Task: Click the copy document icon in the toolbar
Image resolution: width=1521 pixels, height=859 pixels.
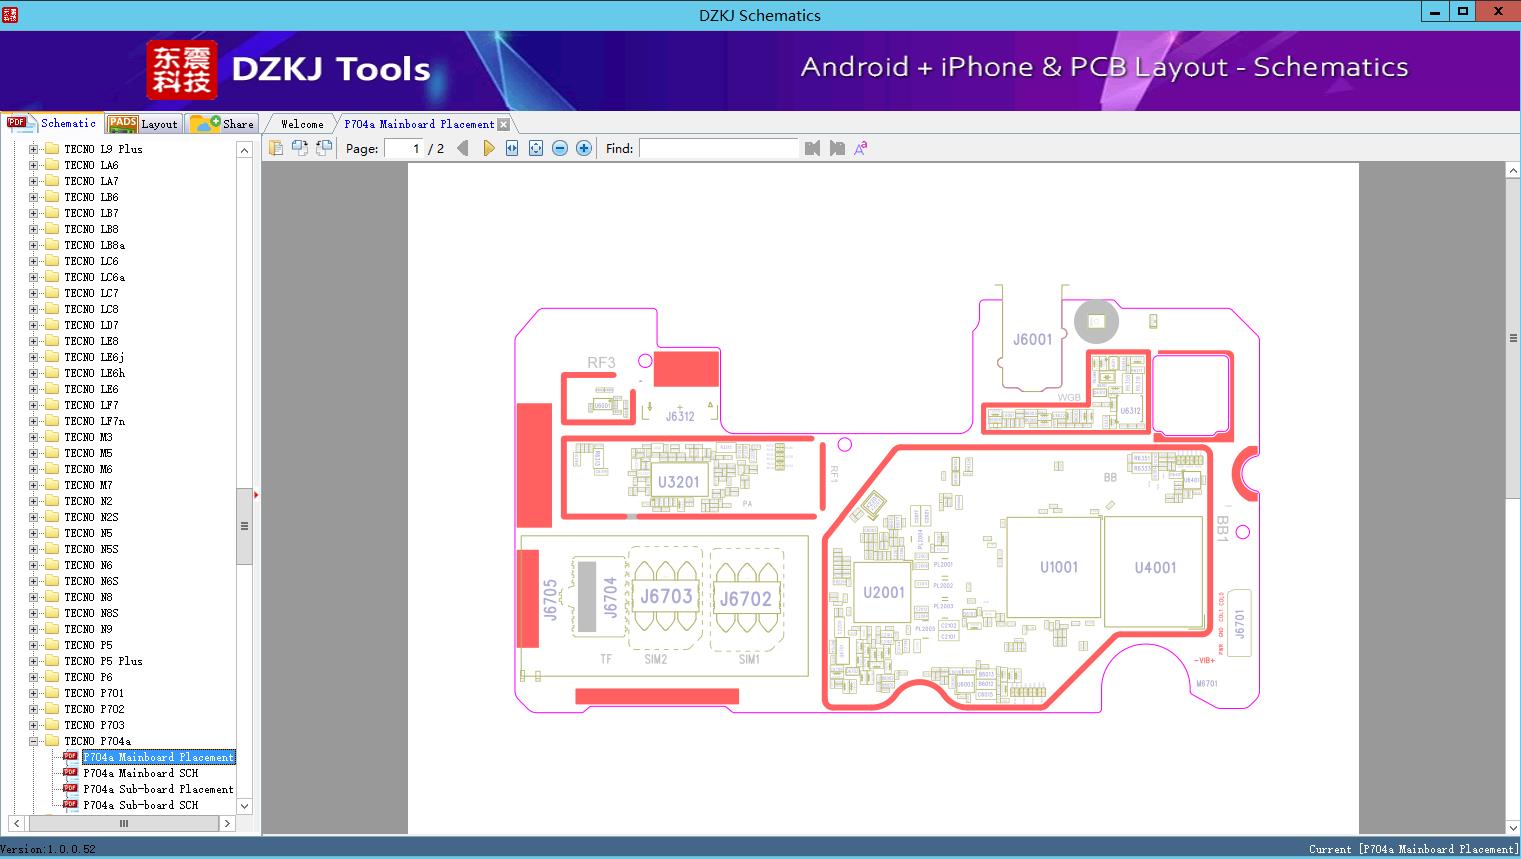Action: pyautogui.click(x=276, y=148)
